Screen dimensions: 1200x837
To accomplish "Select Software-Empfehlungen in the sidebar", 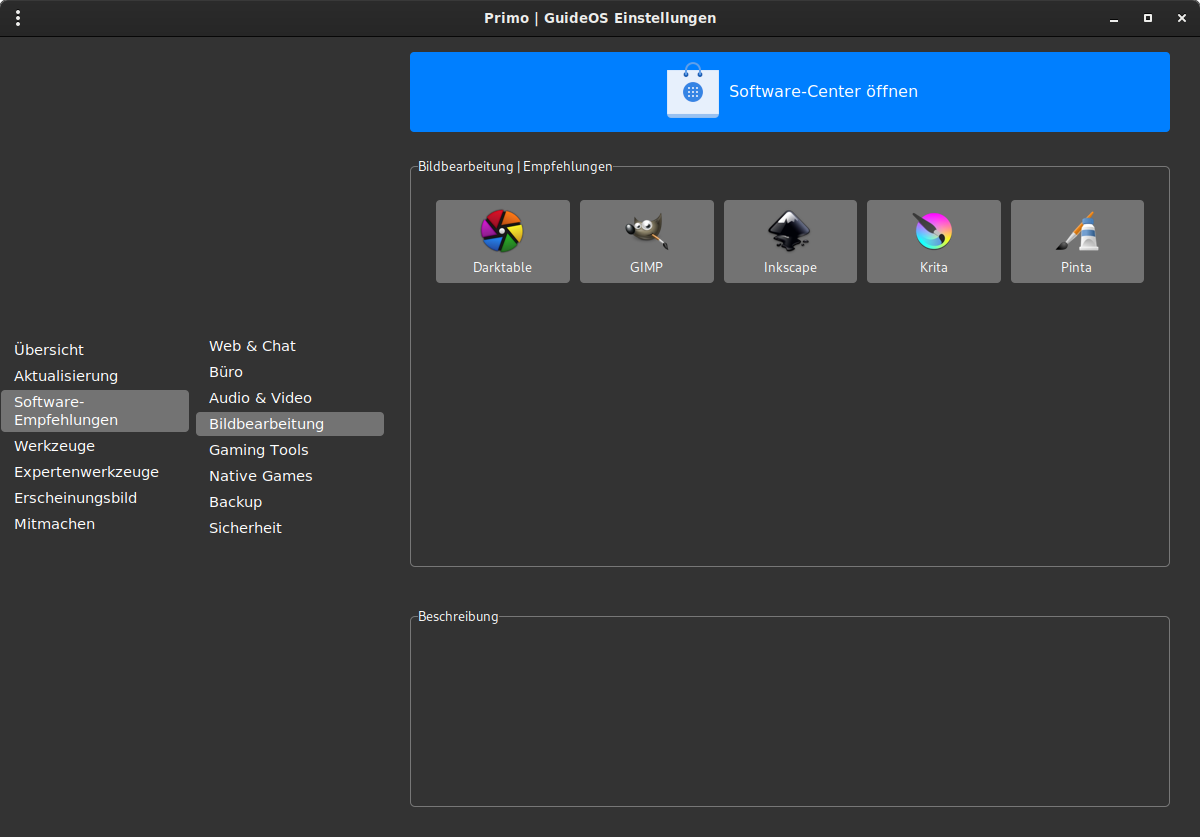I will (x=95, y=411).
